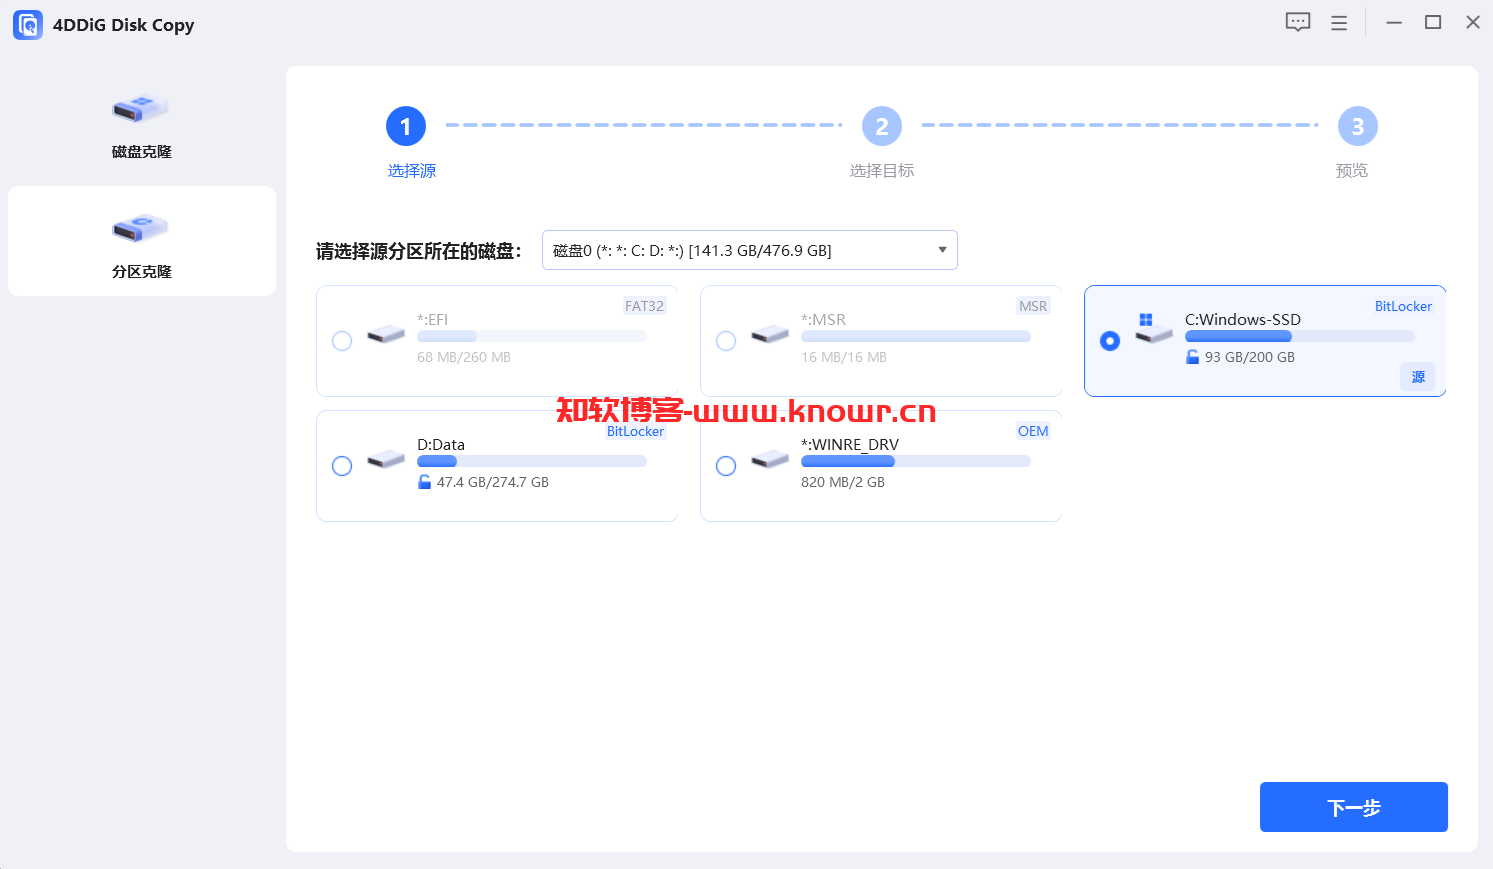1493x869 pixels.
Task: Click the 选择源 step label
Action: 412,171
